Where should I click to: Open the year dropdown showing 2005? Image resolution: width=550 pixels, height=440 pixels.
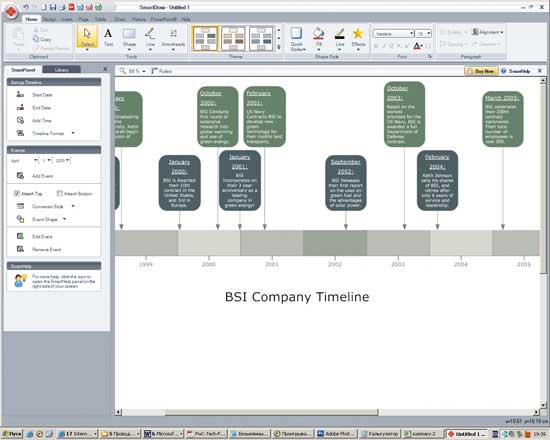click(x=67, y=160)
